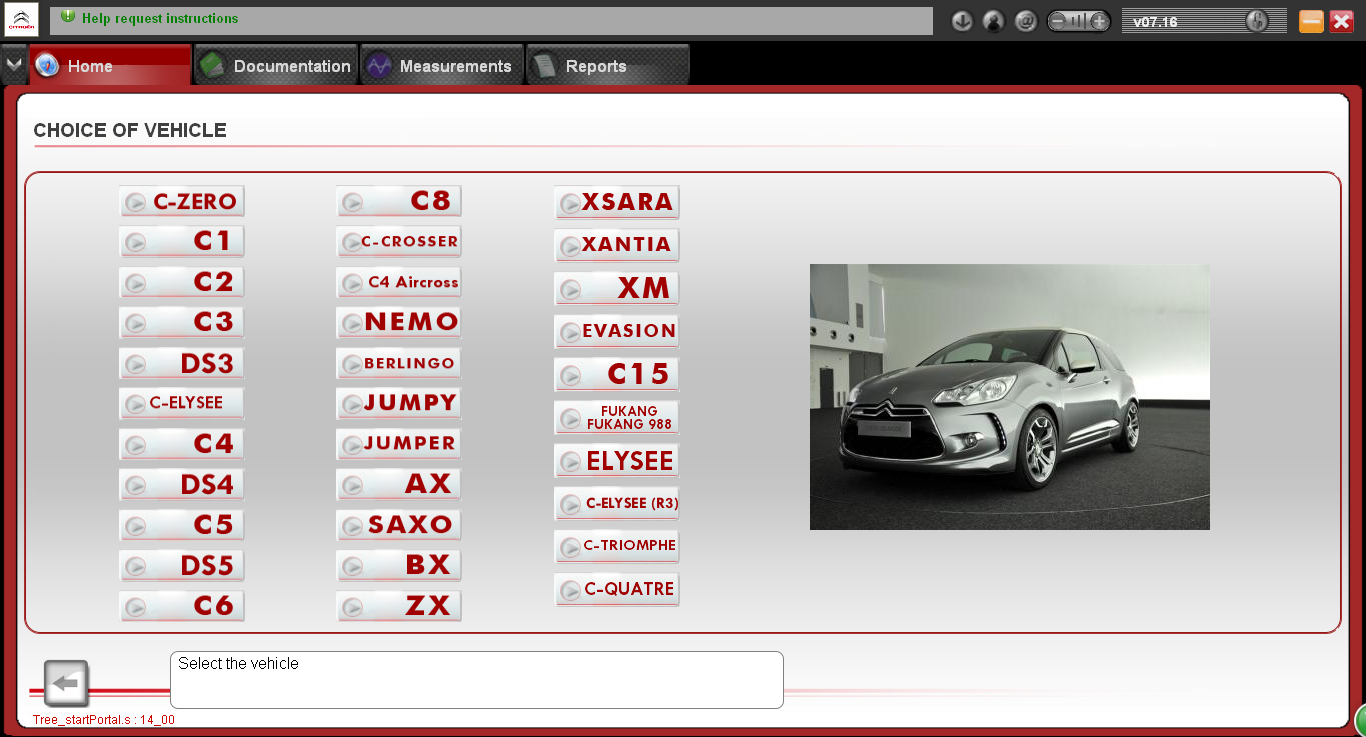The width and height of the screenshot is (1366, 737).
Task: Click the green round button at bottom right corner
Action: tap(1360, 721)
